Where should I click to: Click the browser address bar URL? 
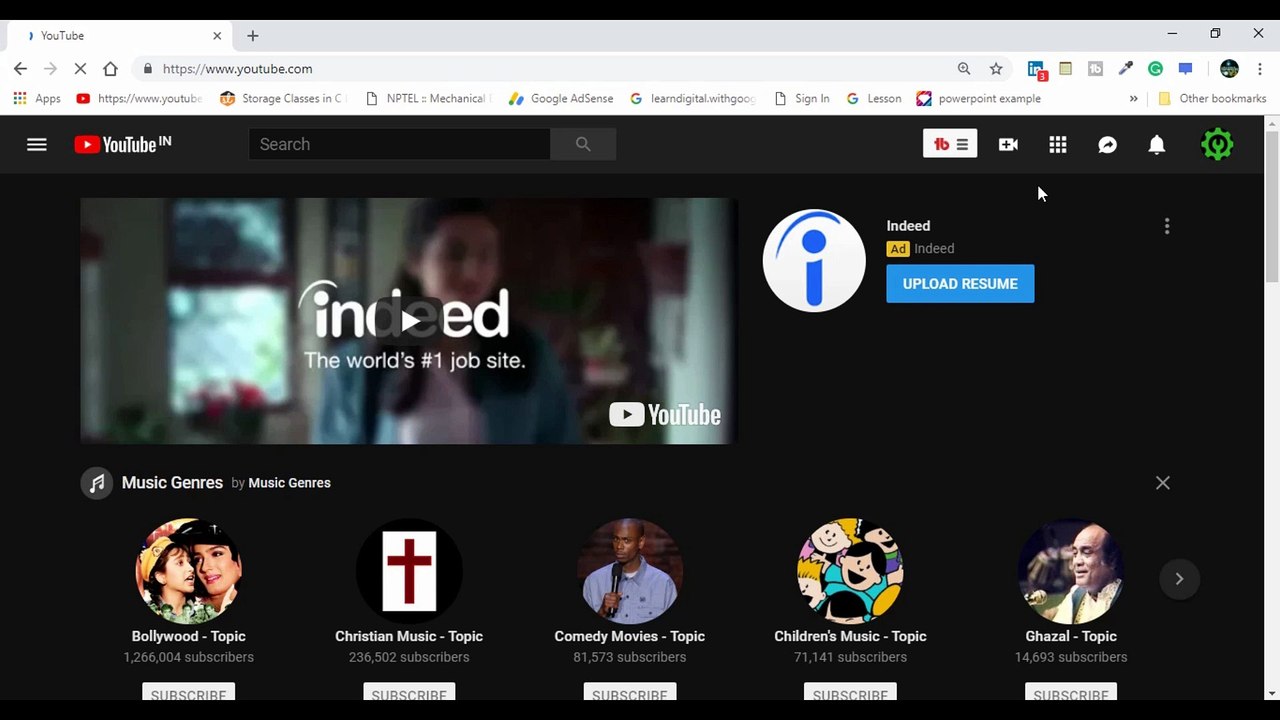[x=238, y=69]
